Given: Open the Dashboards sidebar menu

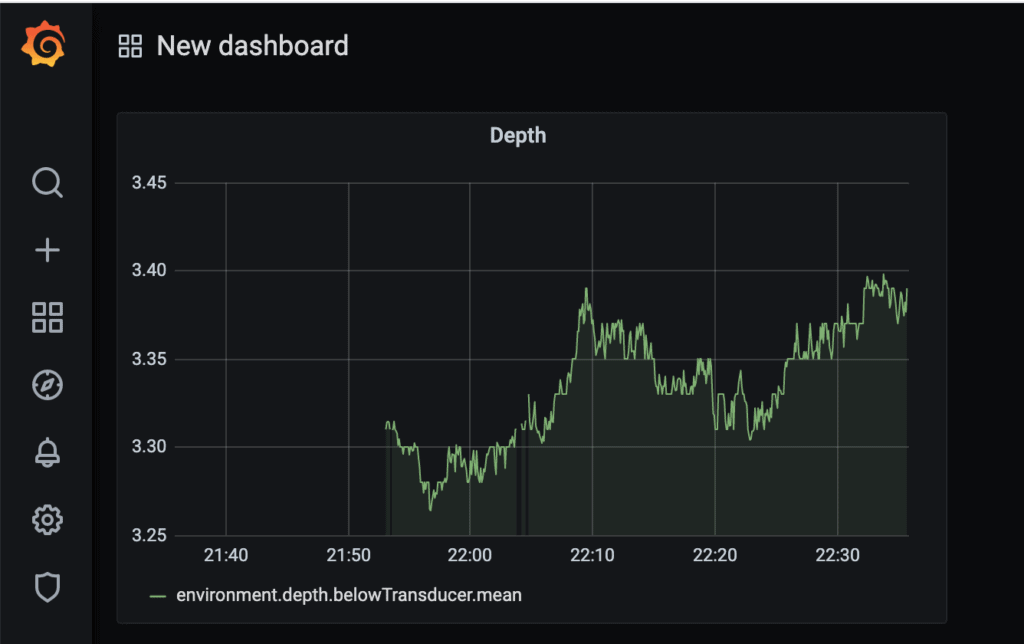Looking at the screenshot, I should [x=47, y=318].
